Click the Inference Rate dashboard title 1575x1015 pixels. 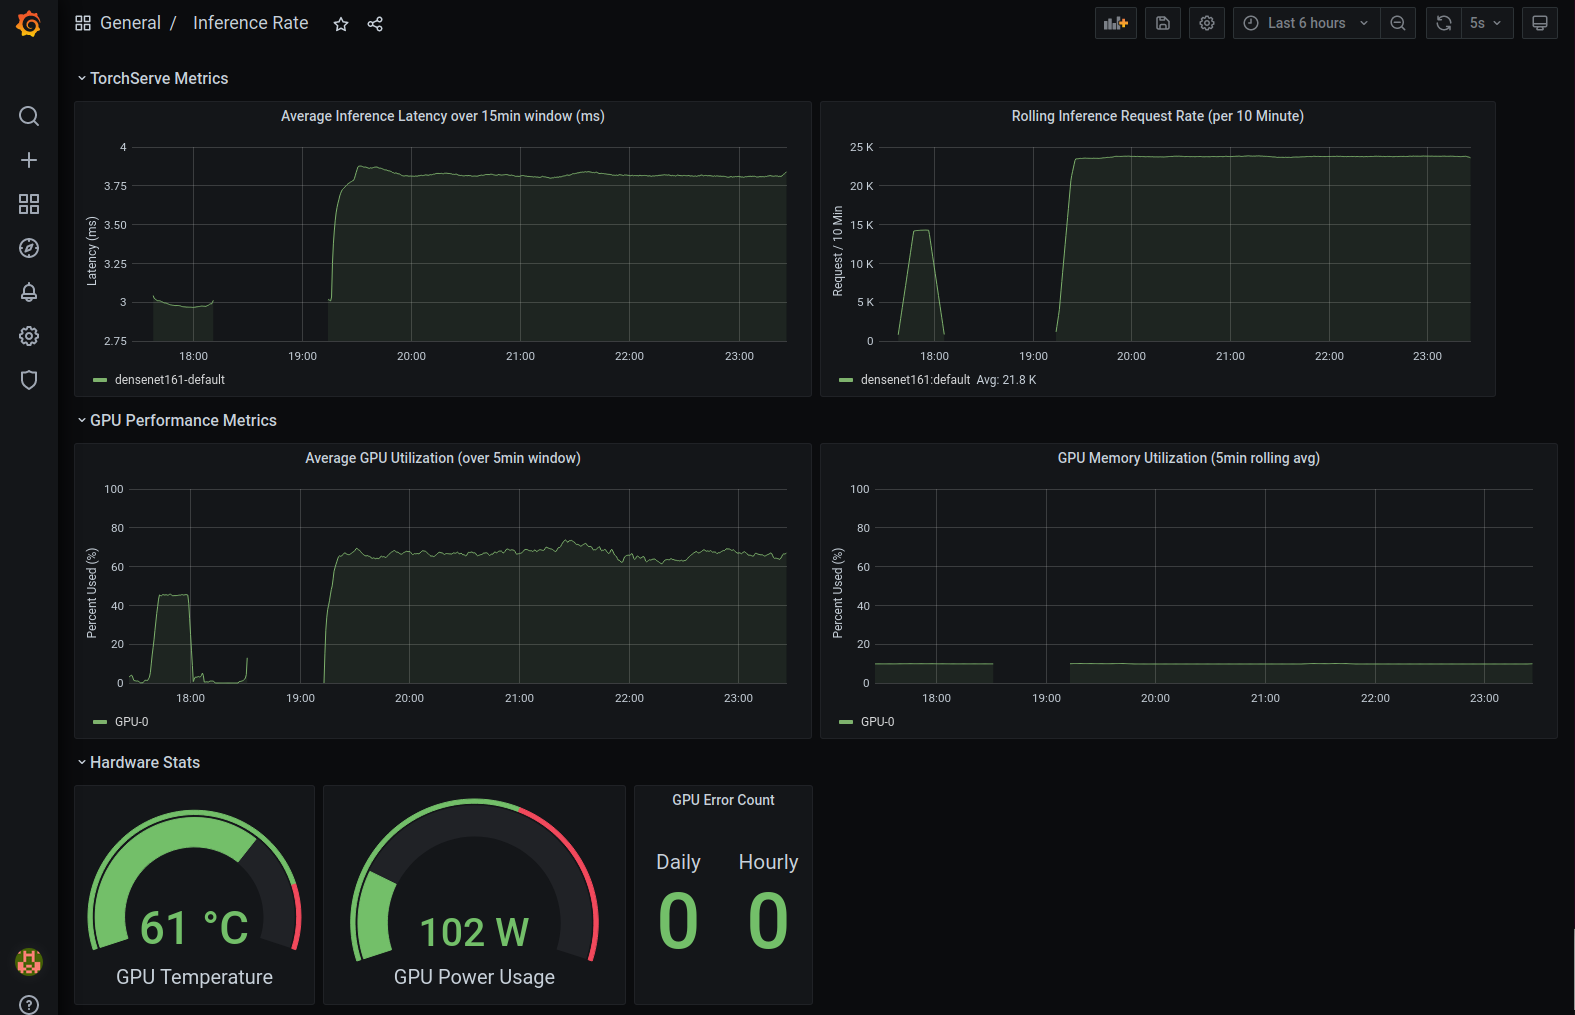tap(250, 23)
